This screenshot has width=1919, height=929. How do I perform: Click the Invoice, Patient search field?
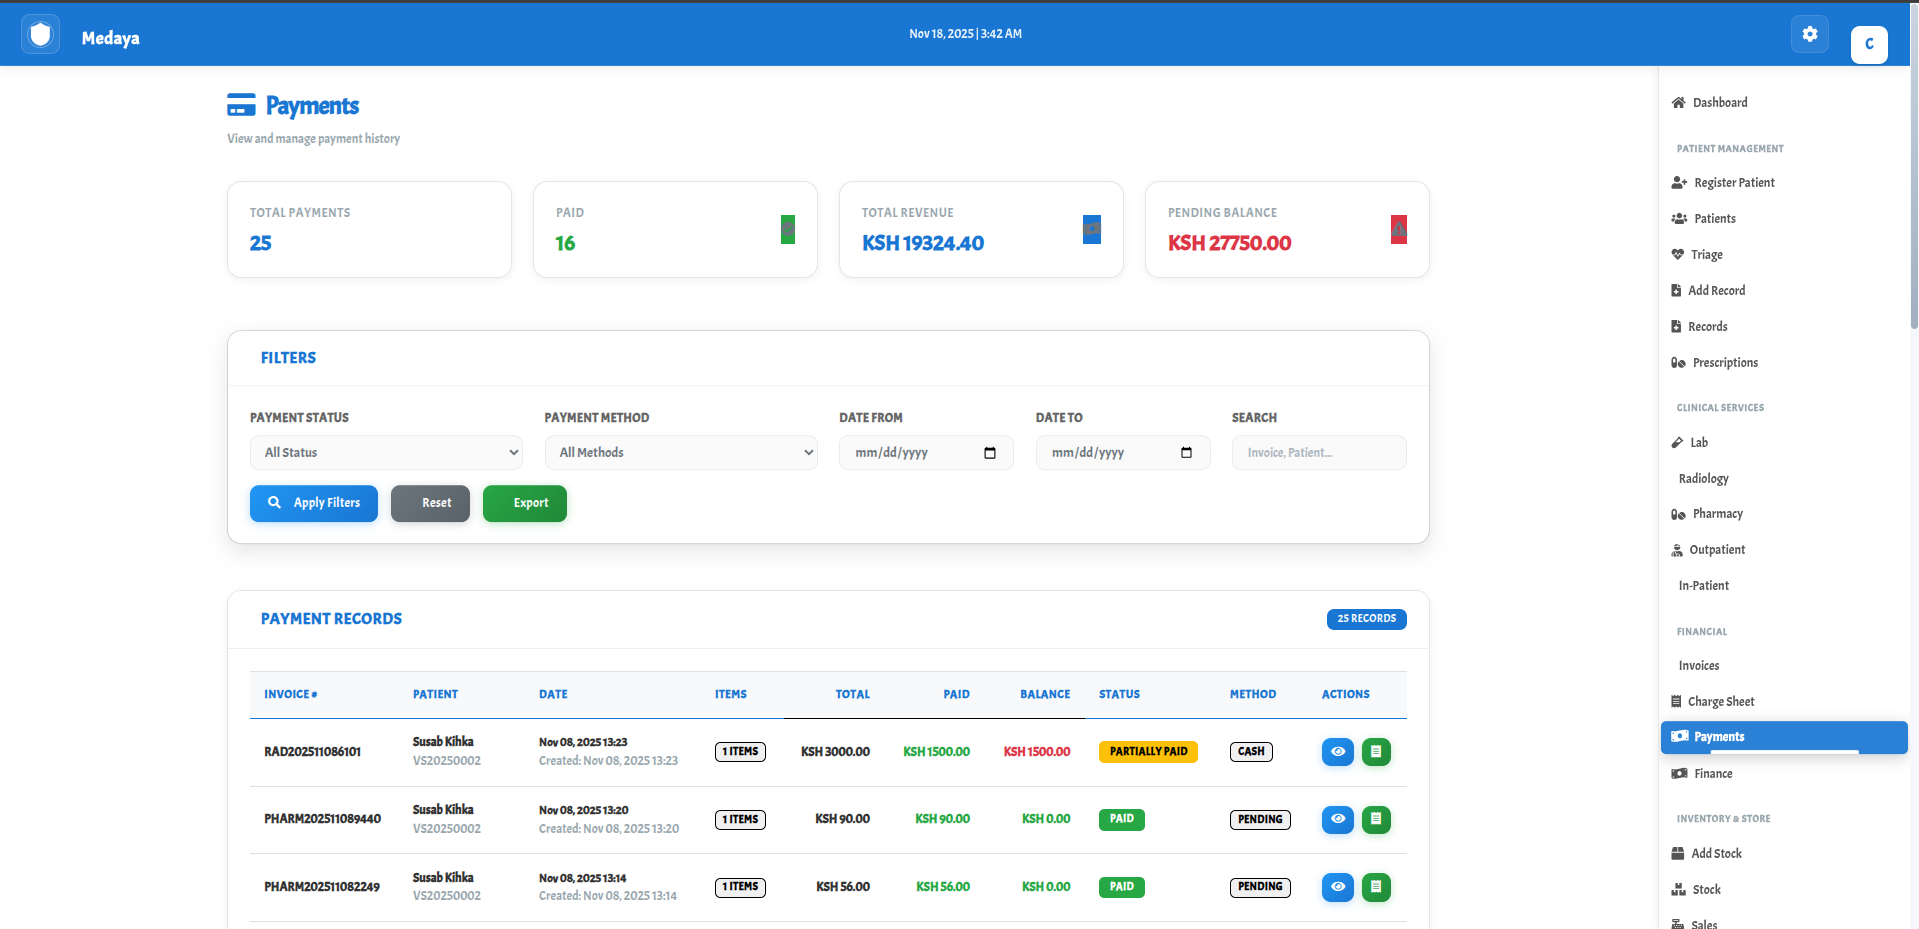click(1318, 452)
